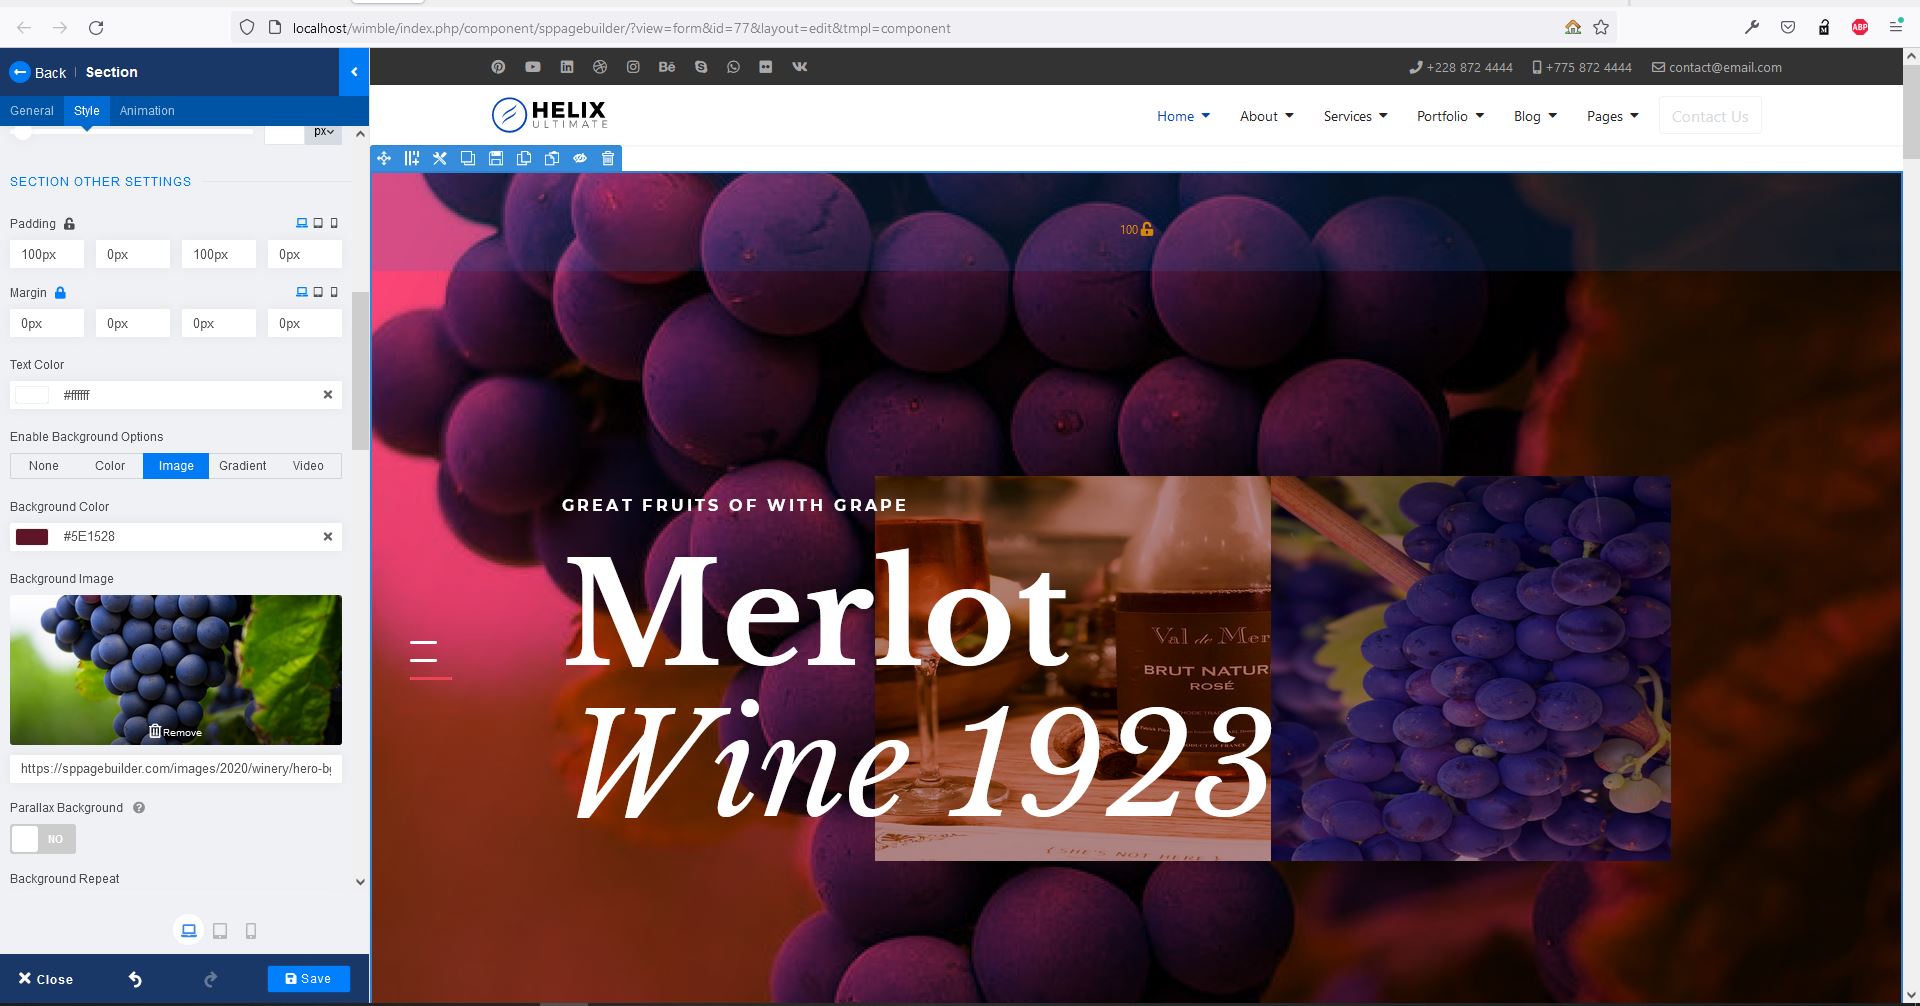Screen dimensions: 1920x1006
Task: Select the Gradient background option
Action: tap(242, 466)
